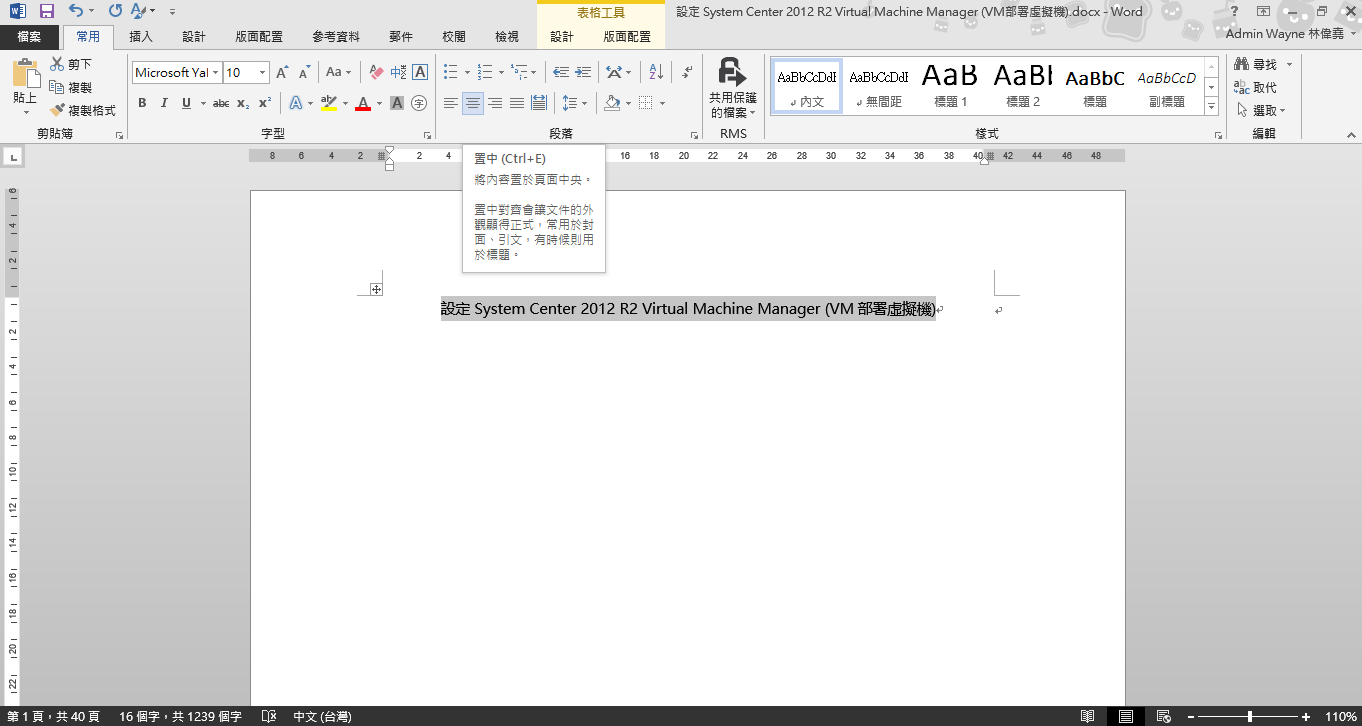Increase the paragraph indent
Viewport: 1362px width, 726px height.
pos(583,72)
